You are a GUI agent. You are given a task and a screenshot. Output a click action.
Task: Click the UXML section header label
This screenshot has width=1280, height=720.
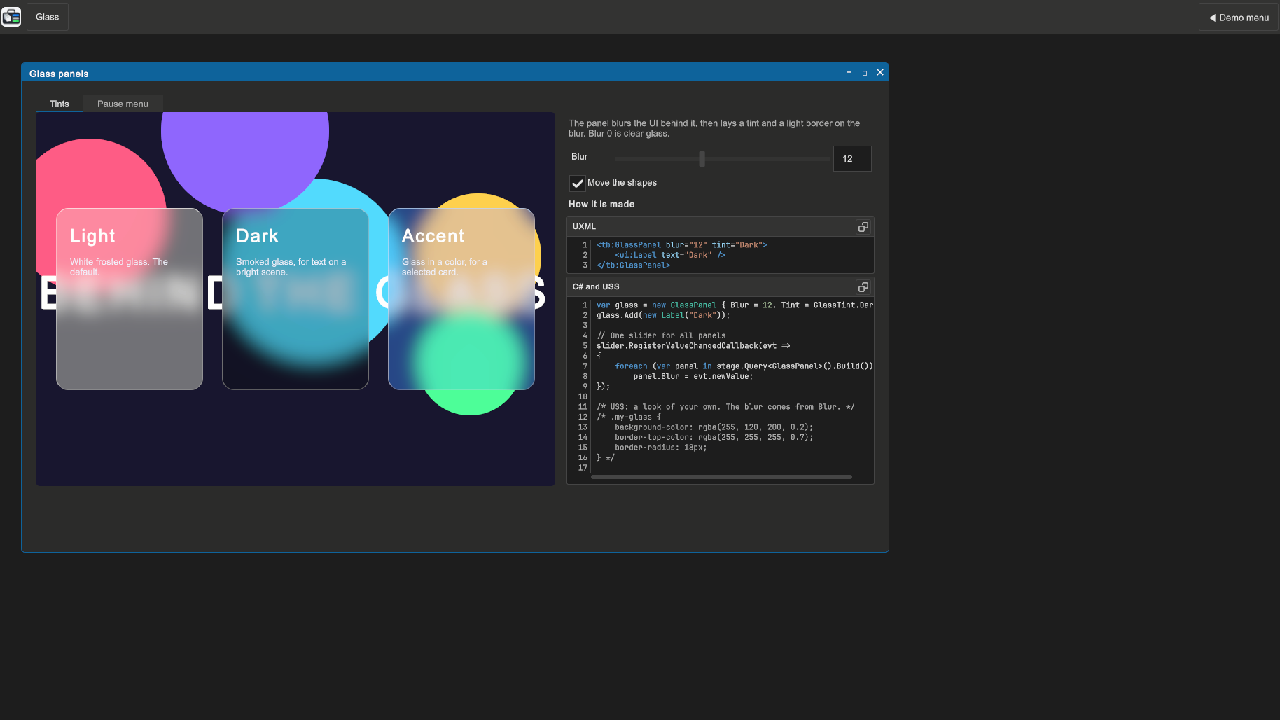point(584,227)
